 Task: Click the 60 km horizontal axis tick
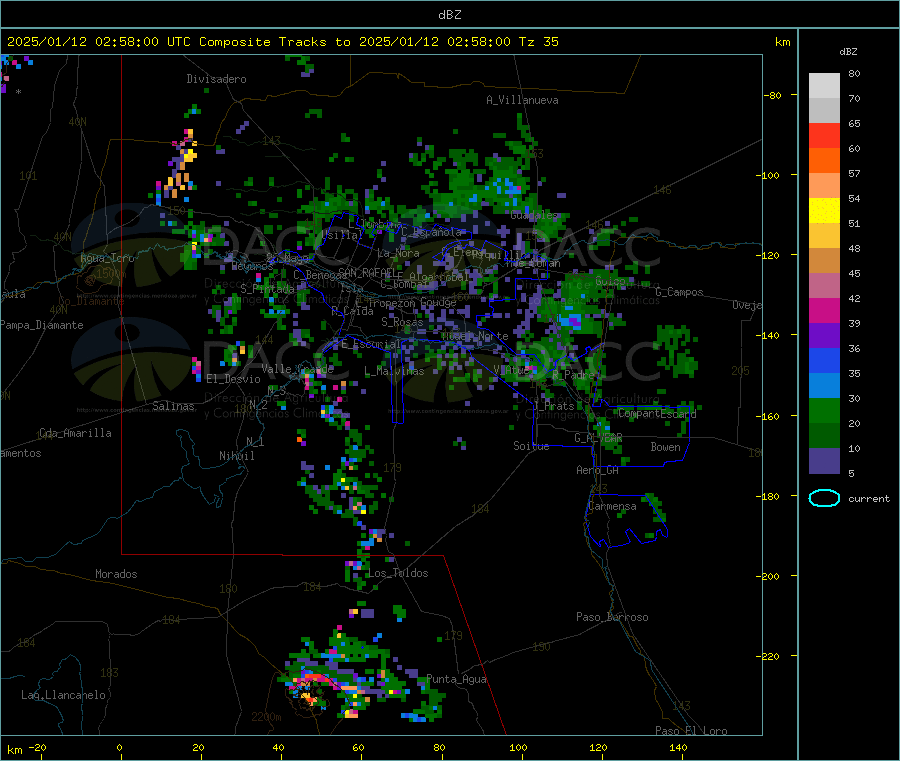(358, 747)
